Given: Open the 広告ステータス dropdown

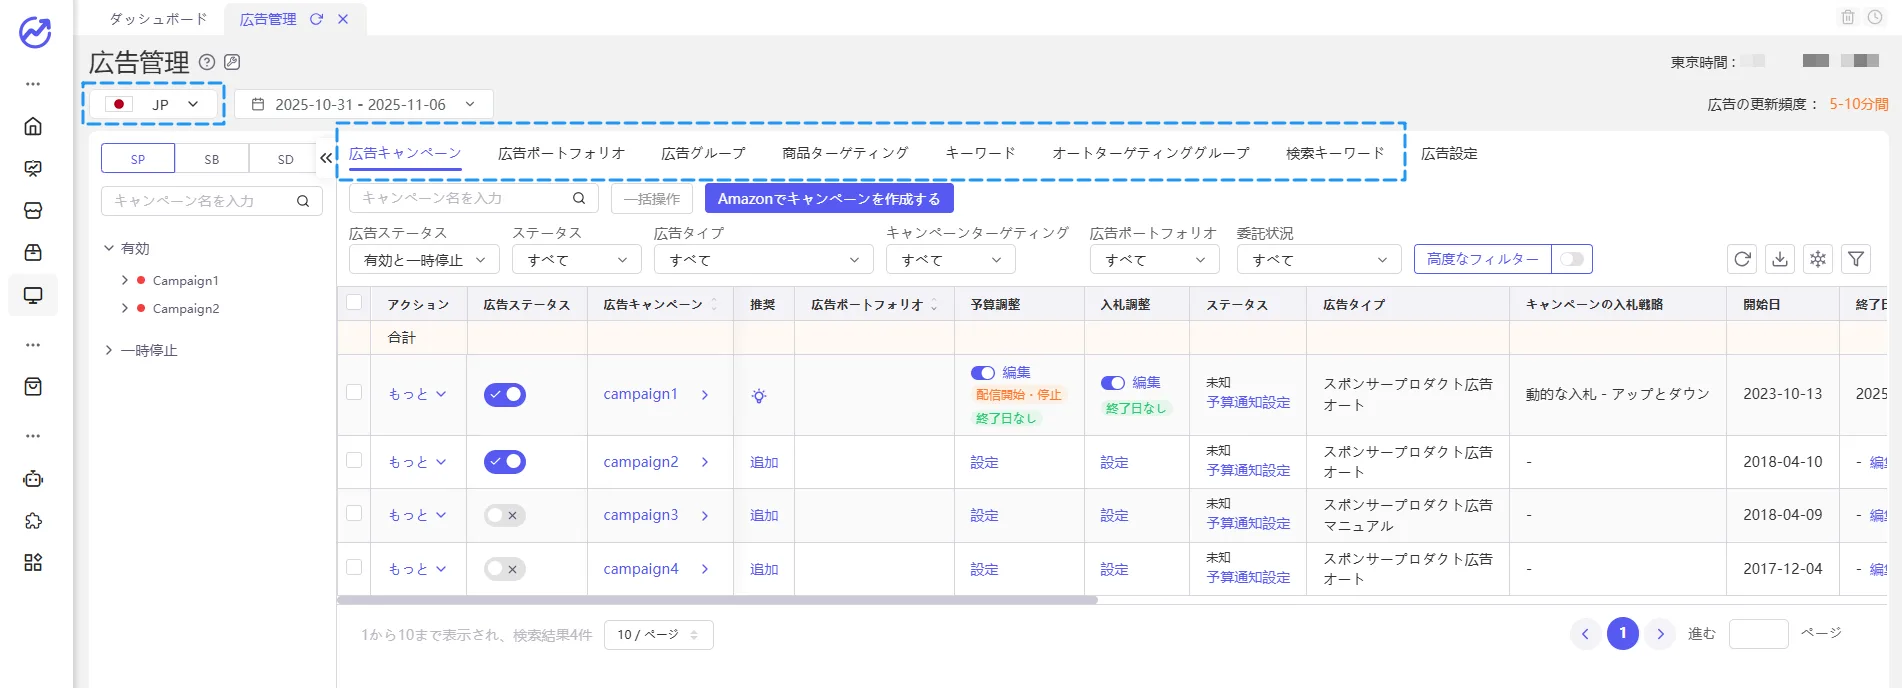Looking at the screenshot, I should point(424,260).
